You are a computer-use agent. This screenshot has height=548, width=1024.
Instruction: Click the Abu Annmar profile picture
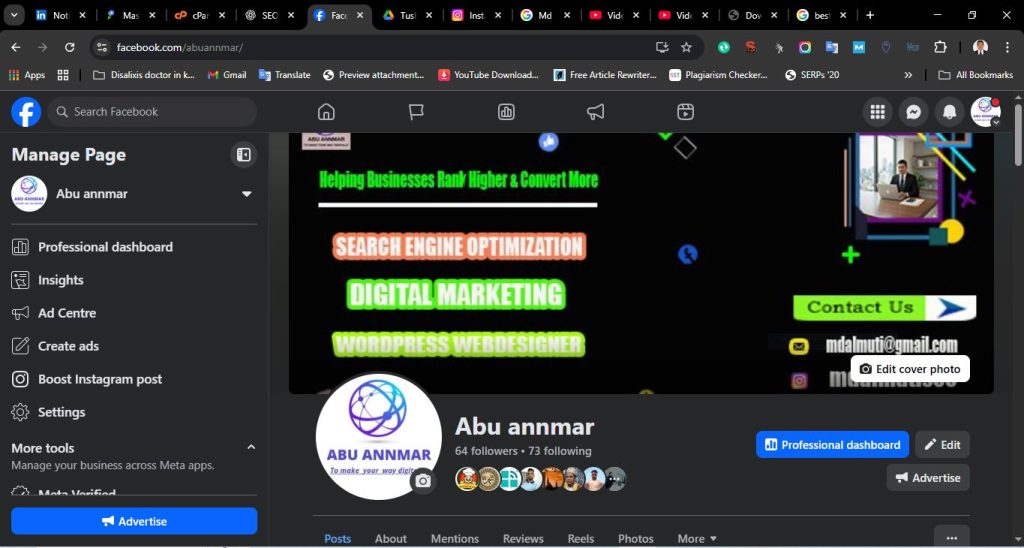378,436
